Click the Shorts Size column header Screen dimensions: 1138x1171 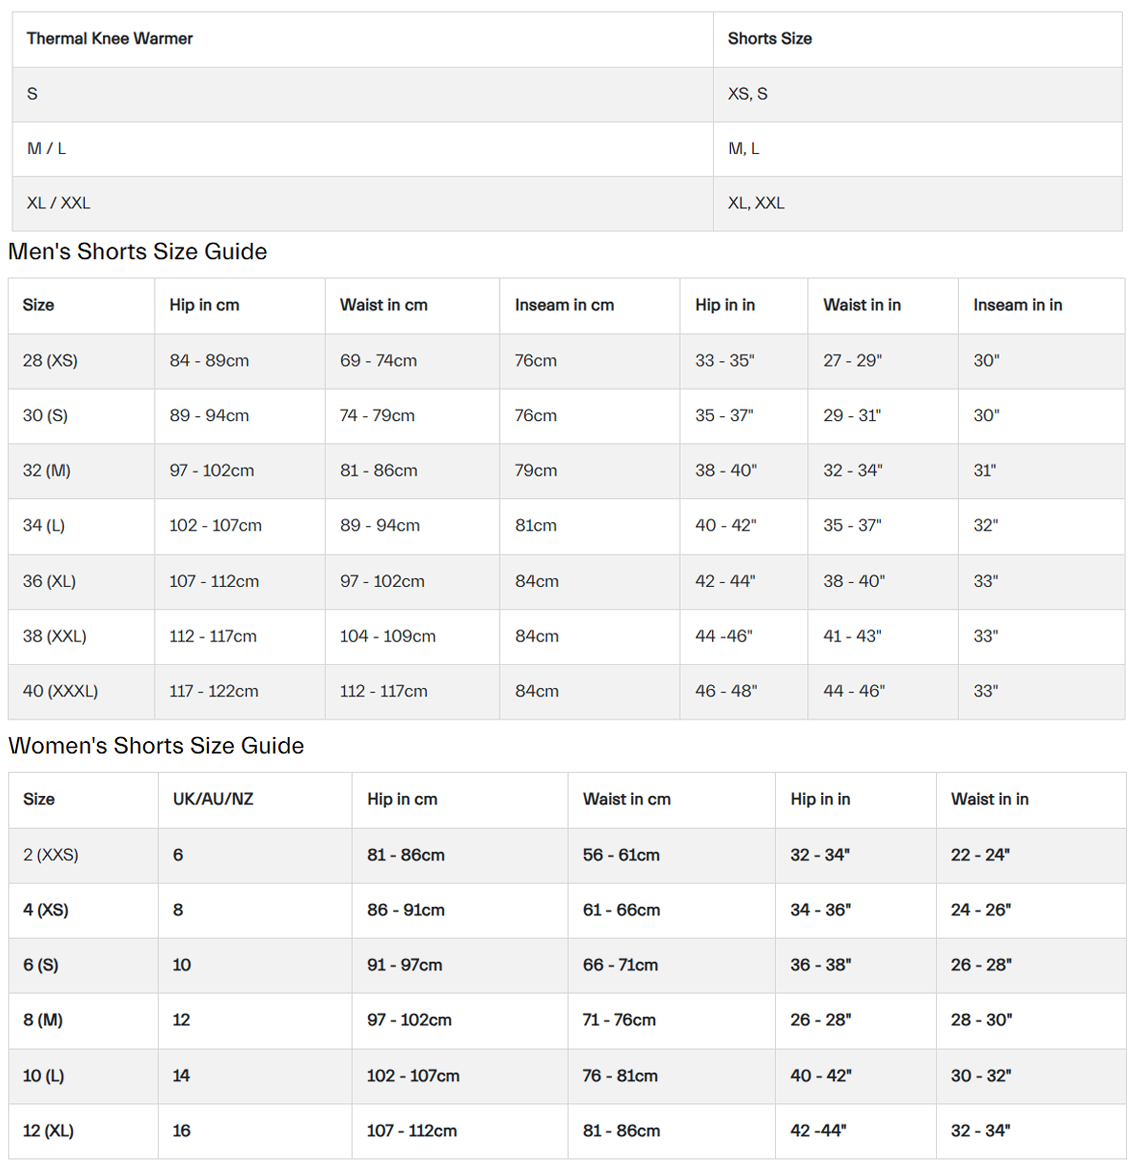pyautogui.click(x=769, y=39)
